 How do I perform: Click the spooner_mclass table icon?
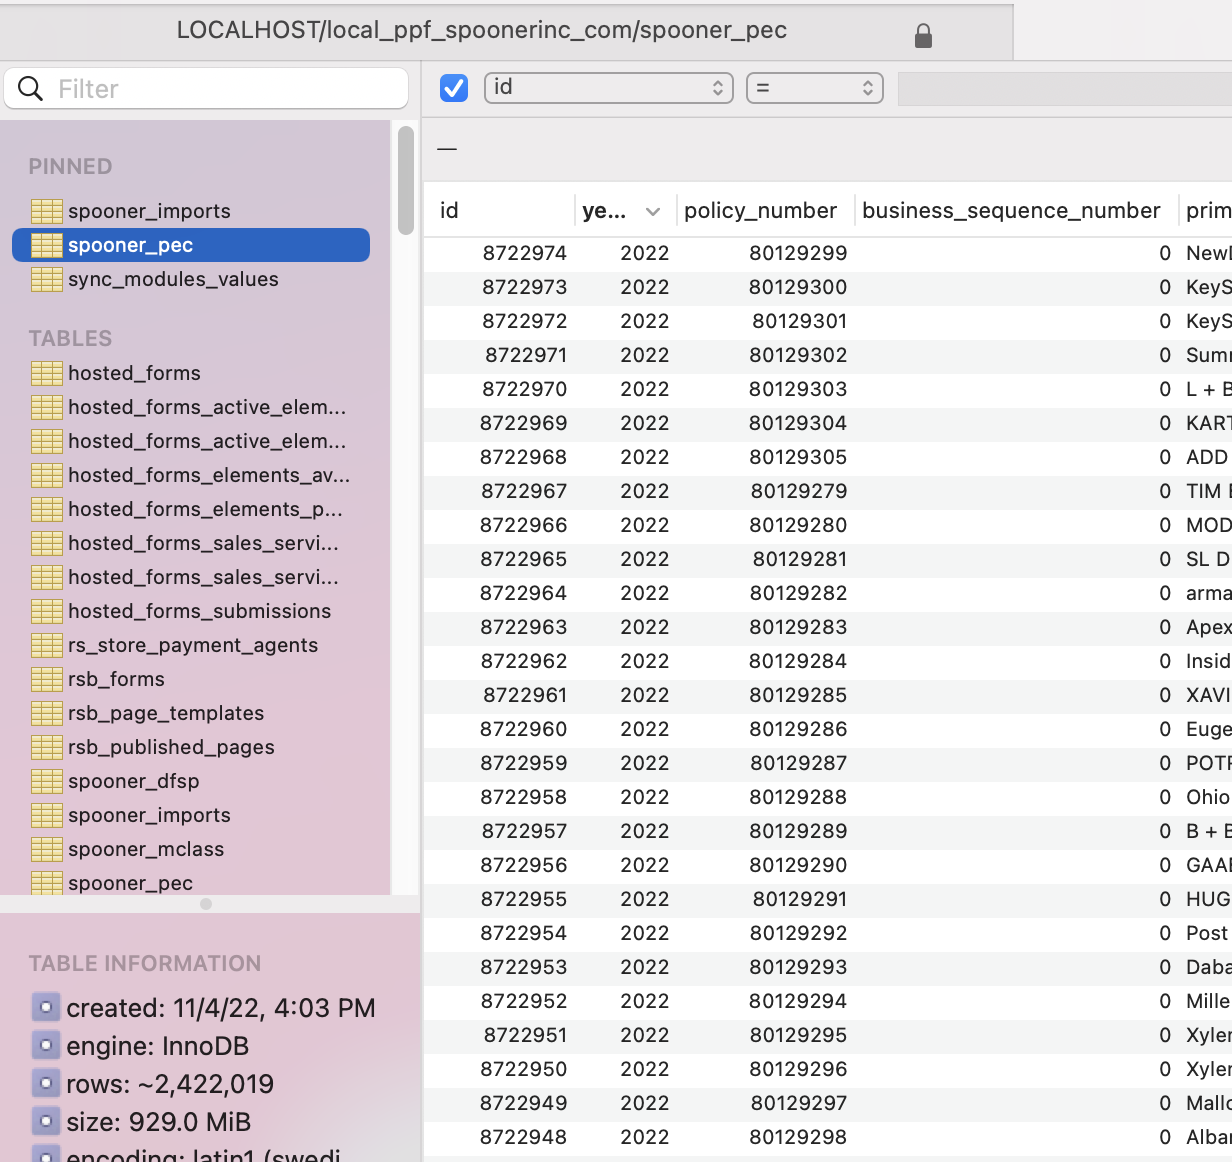(47, 849)
